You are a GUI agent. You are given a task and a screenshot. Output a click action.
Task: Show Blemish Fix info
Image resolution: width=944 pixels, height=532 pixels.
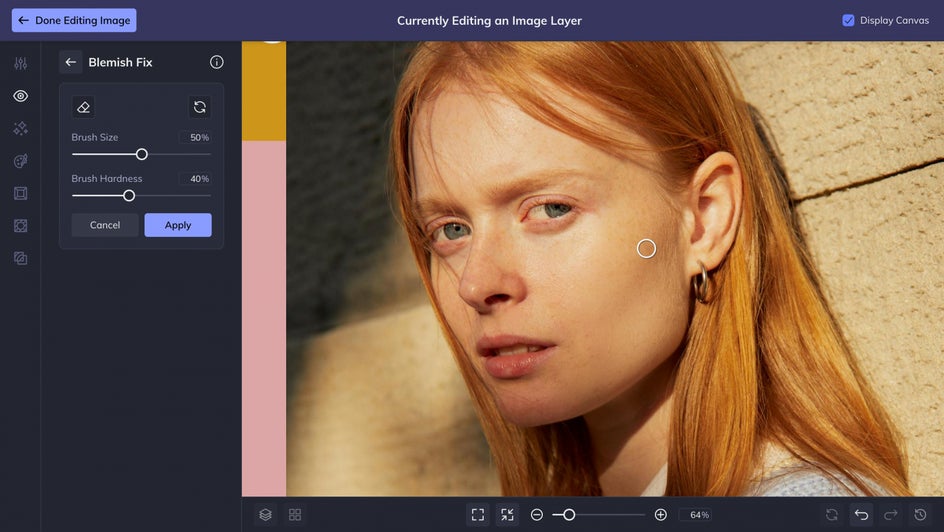click(217, 62)
